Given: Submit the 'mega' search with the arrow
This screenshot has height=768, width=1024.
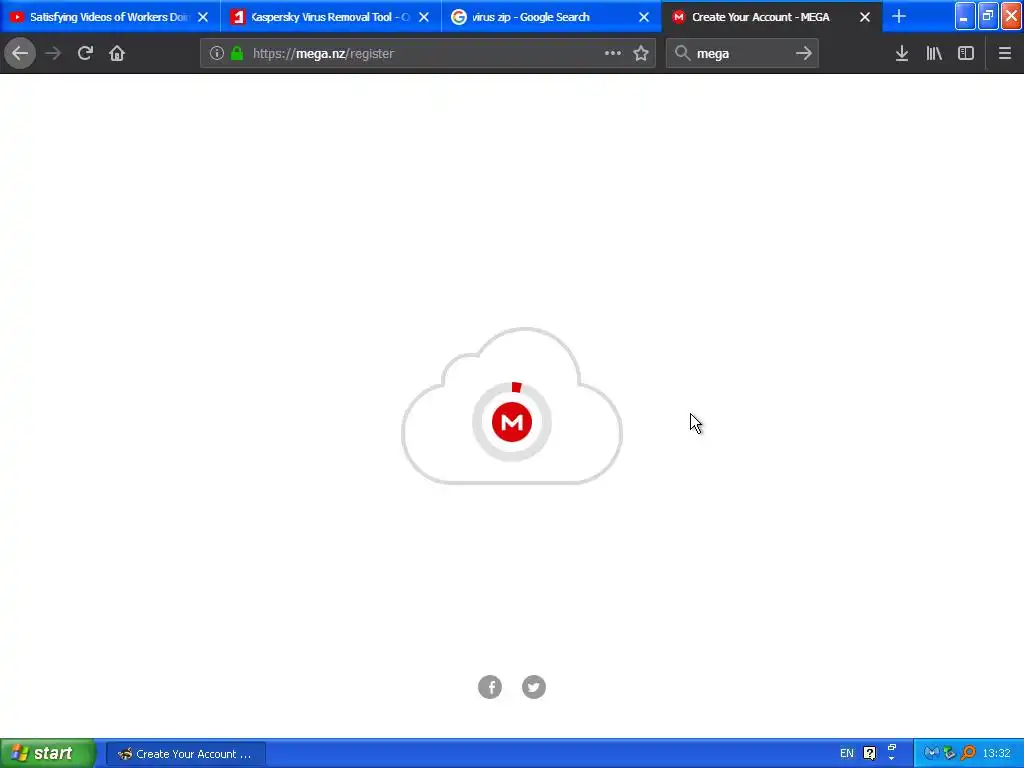Looking at the screenshot, I should (804, 54).
